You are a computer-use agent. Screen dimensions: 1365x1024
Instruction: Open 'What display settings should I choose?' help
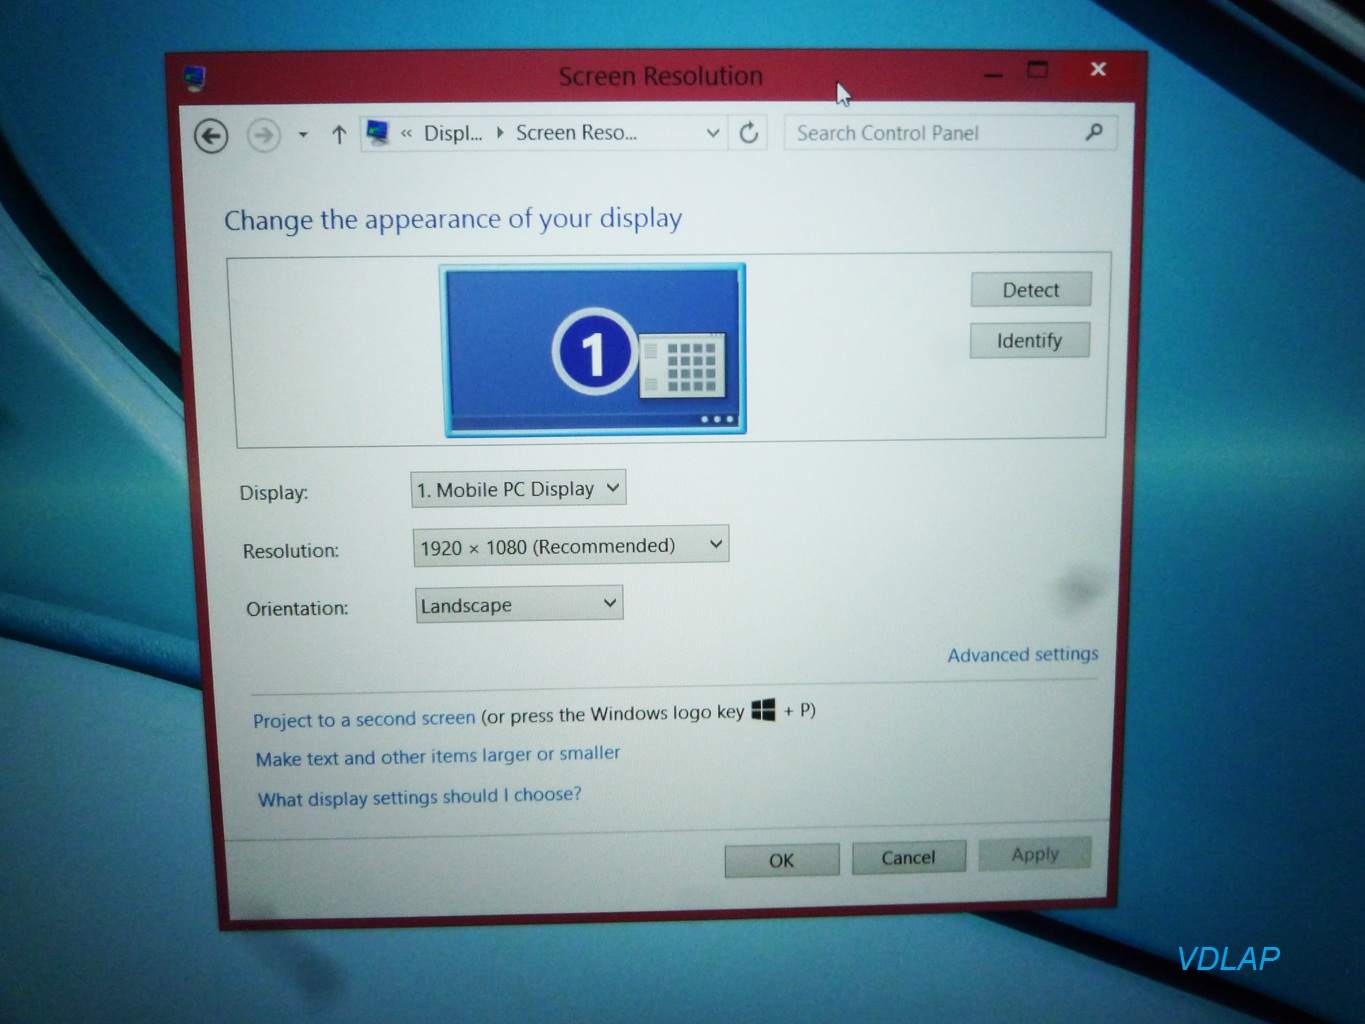pyautogui.click(x=420, y=797)
